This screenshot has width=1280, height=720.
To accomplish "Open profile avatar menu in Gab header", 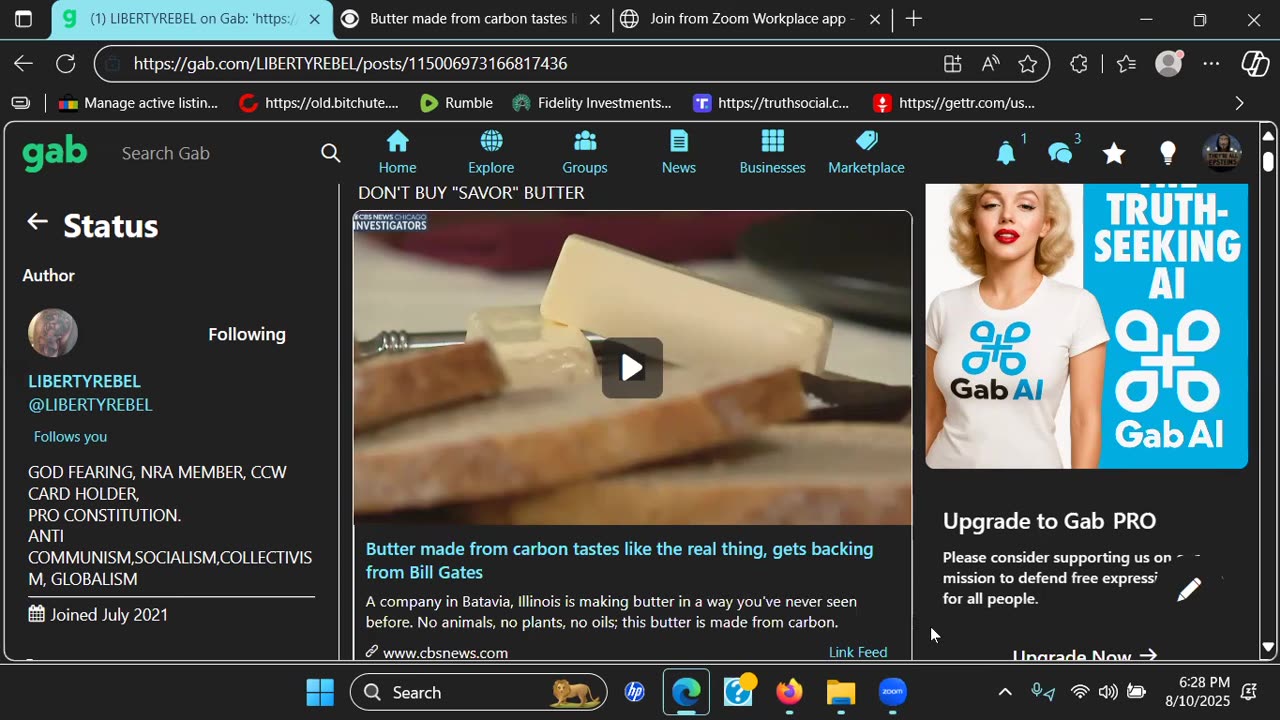I will point(1221,153).
